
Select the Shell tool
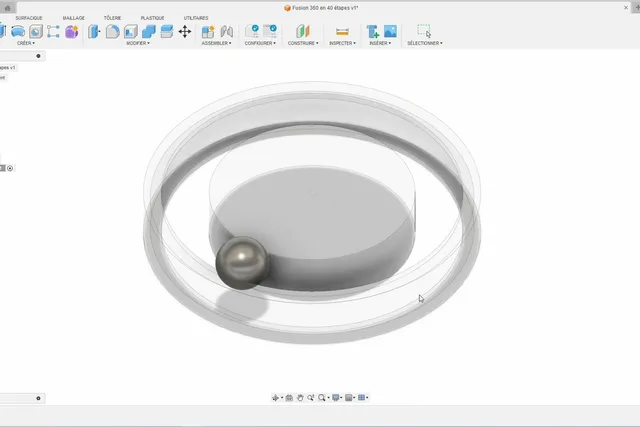pyautogui.click(x=131, y=32)
